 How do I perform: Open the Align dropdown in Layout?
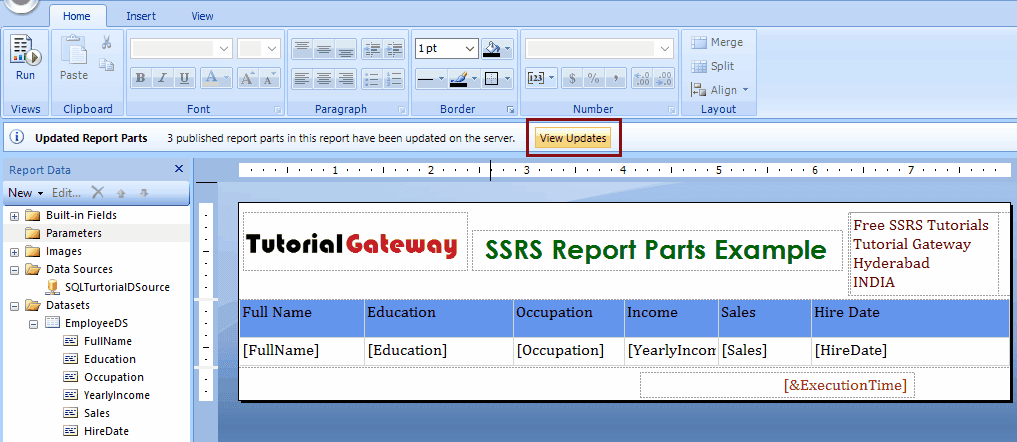point(719,90)
